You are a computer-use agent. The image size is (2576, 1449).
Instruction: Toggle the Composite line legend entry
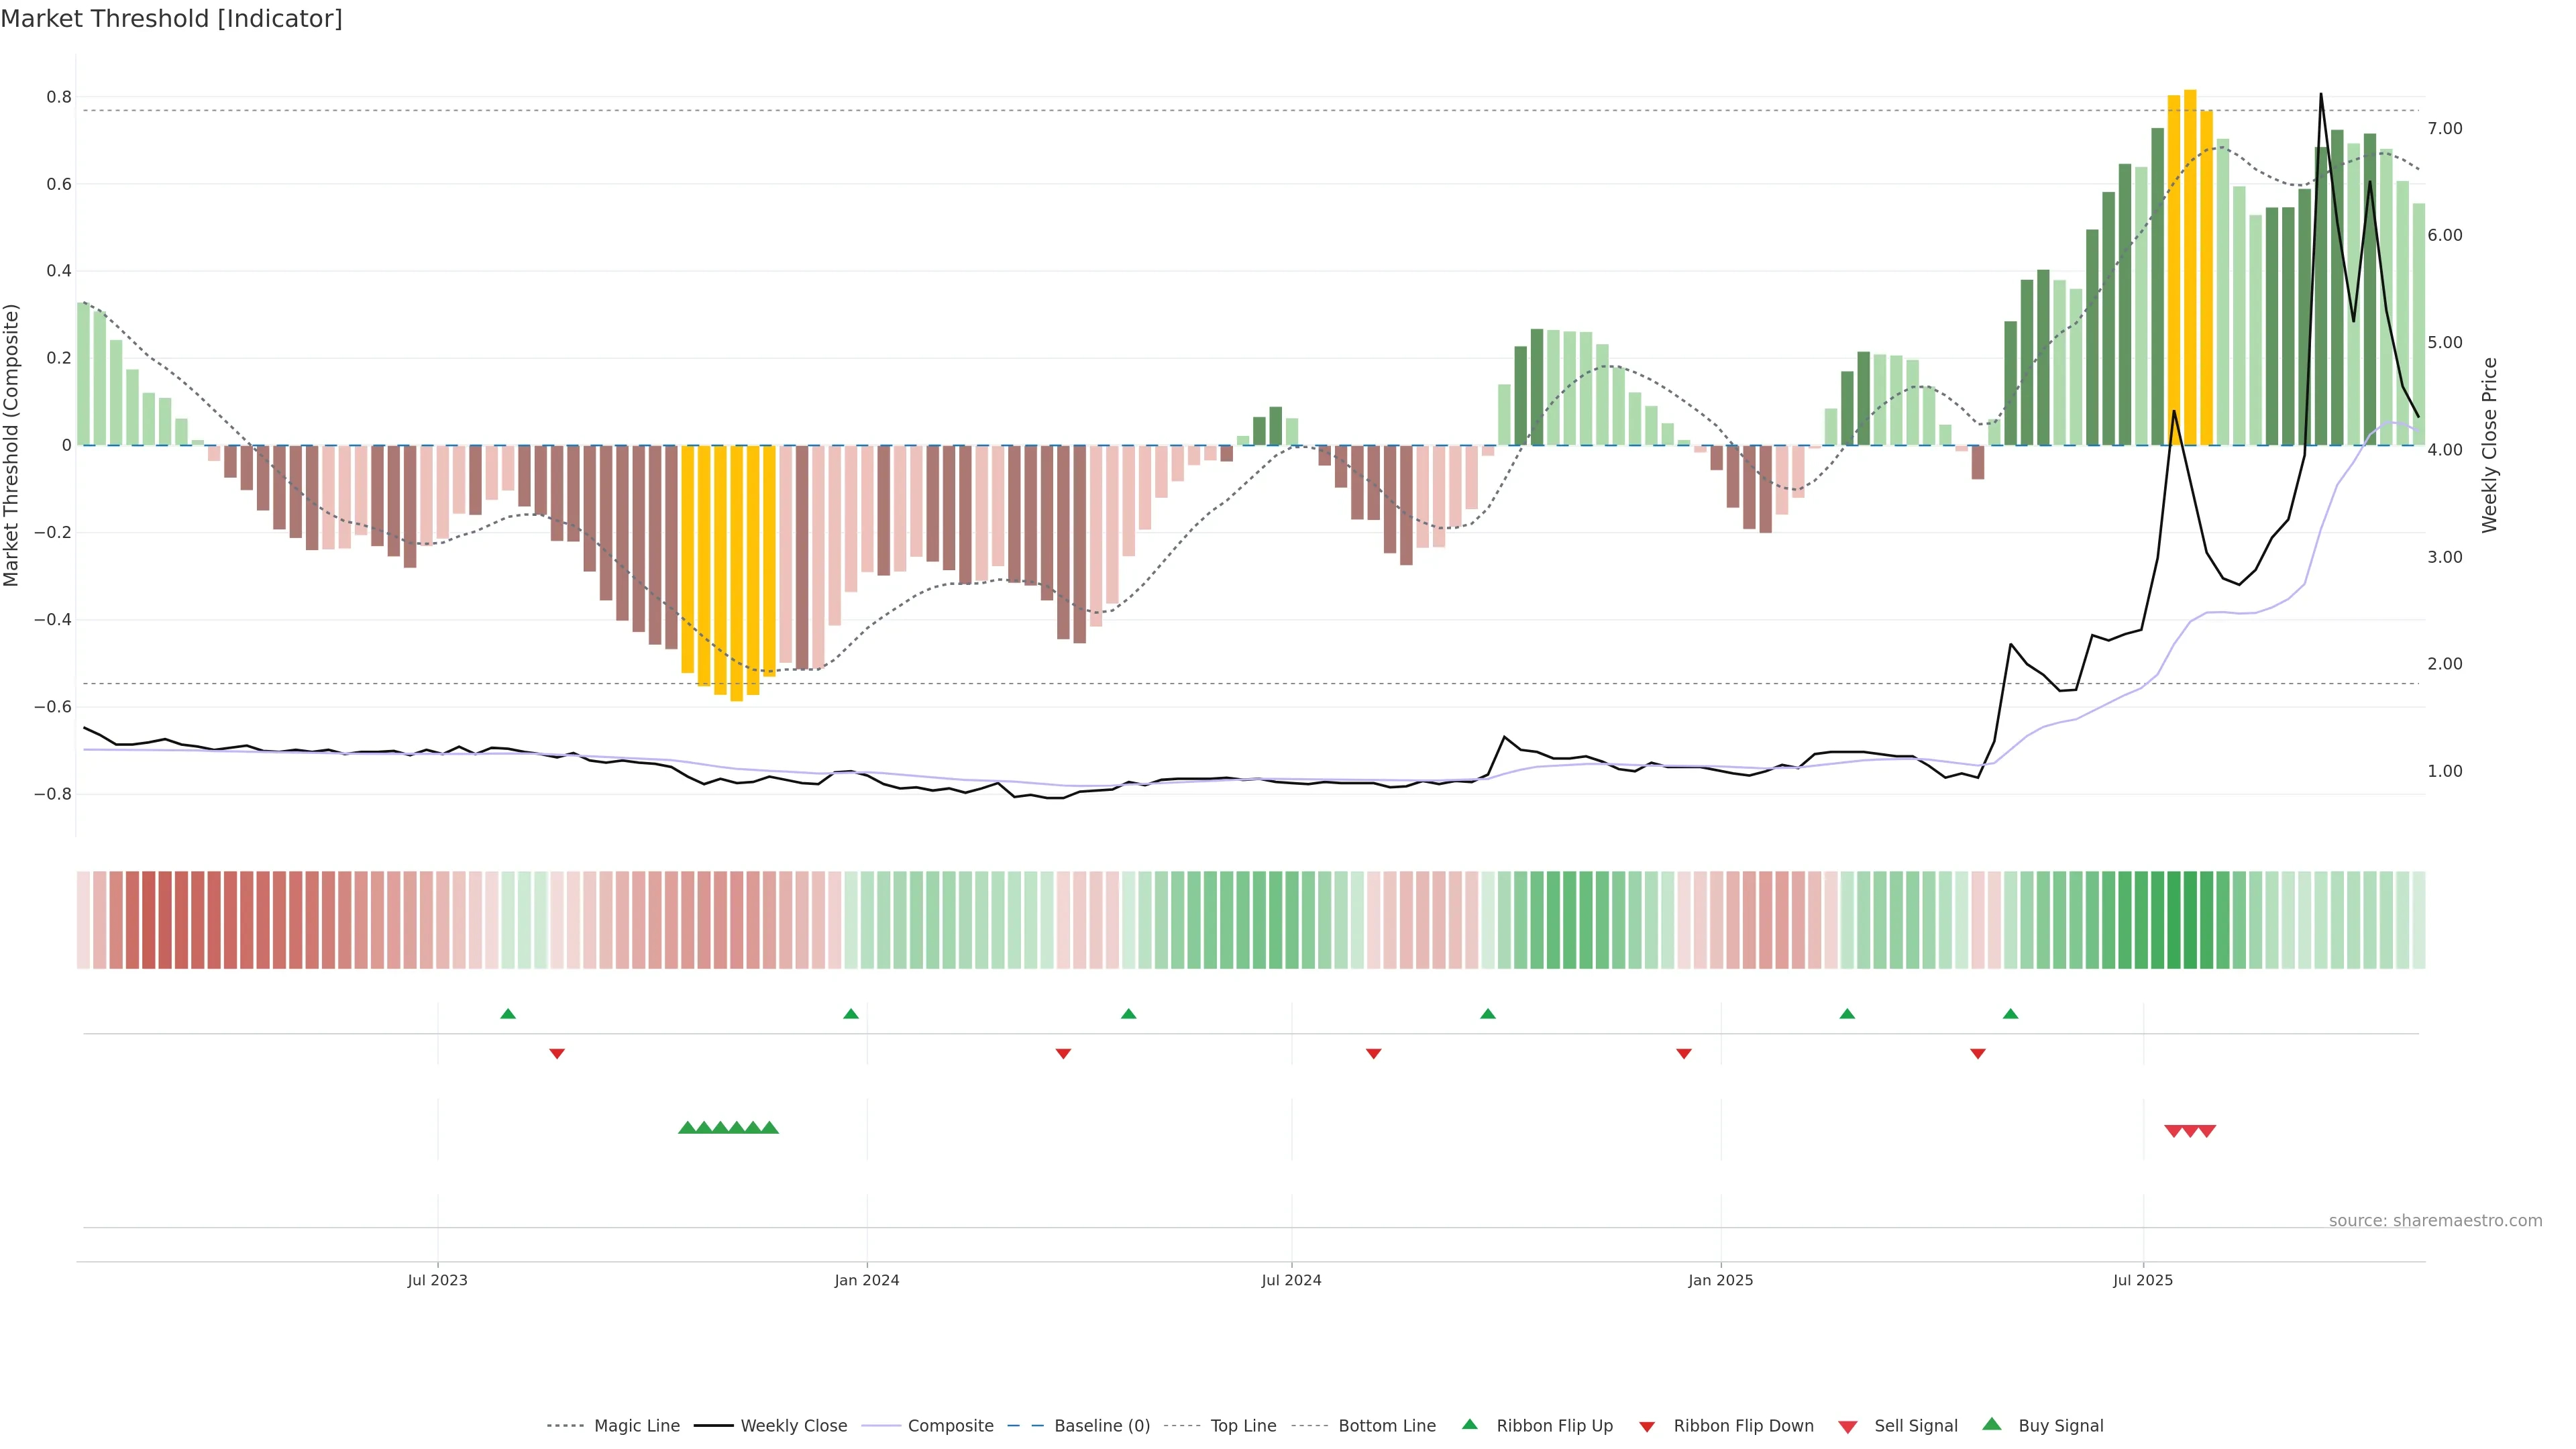click(x=950, y=1426)
